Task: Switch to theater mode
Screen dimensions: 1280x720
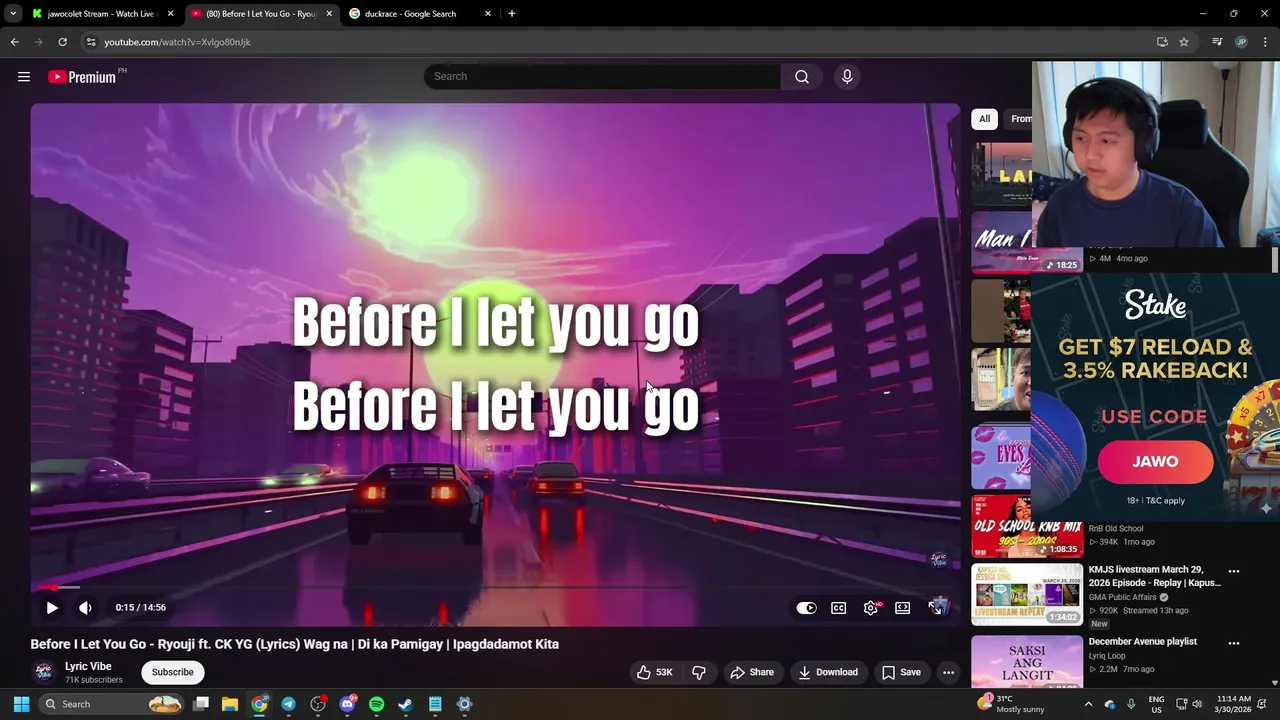Action: tap(903, 607)
